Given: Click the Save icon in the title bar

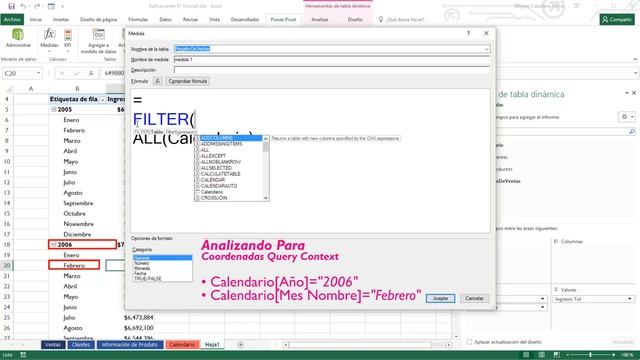Looking at the screenshot, I should (x=11, y=6).
